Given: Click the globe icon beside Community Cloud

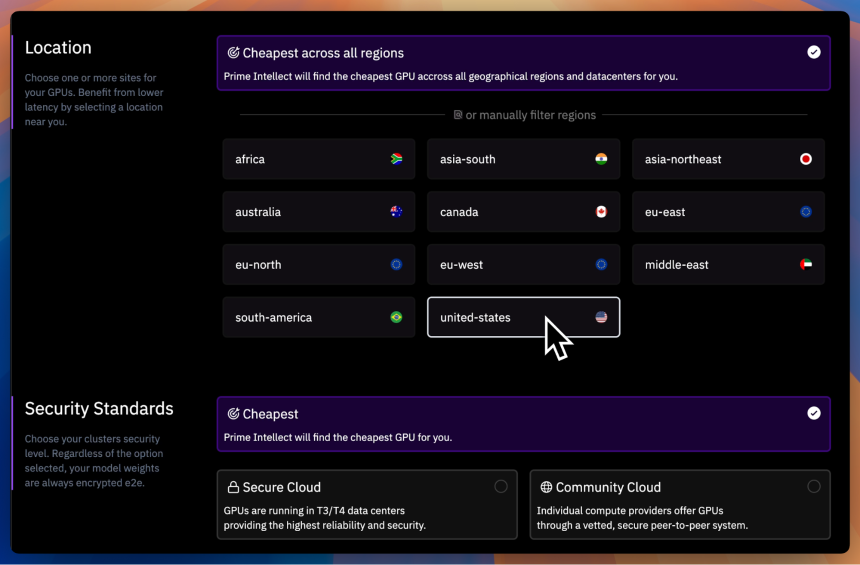Looking at the screenshot, I should [x=546, y=487].
